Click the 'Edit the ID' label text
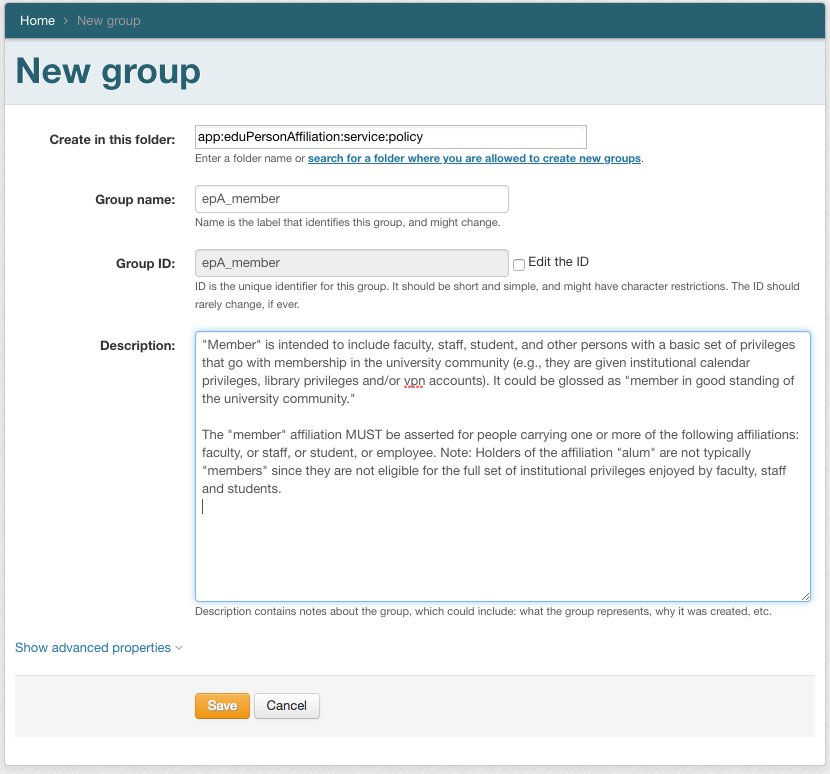This screenshot has height=774, width=830. 558,262
